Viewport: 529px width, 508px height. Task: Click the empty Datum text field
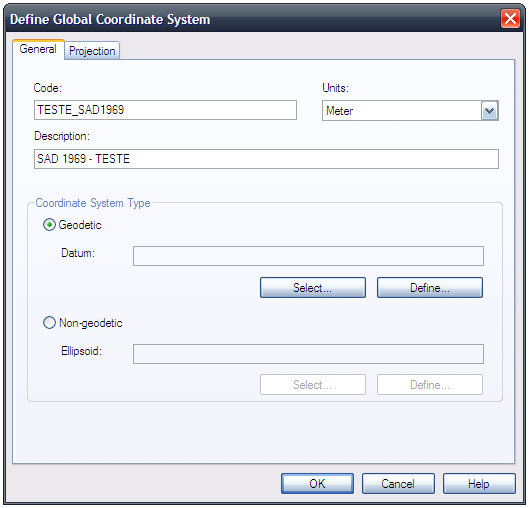pos(308,256)
